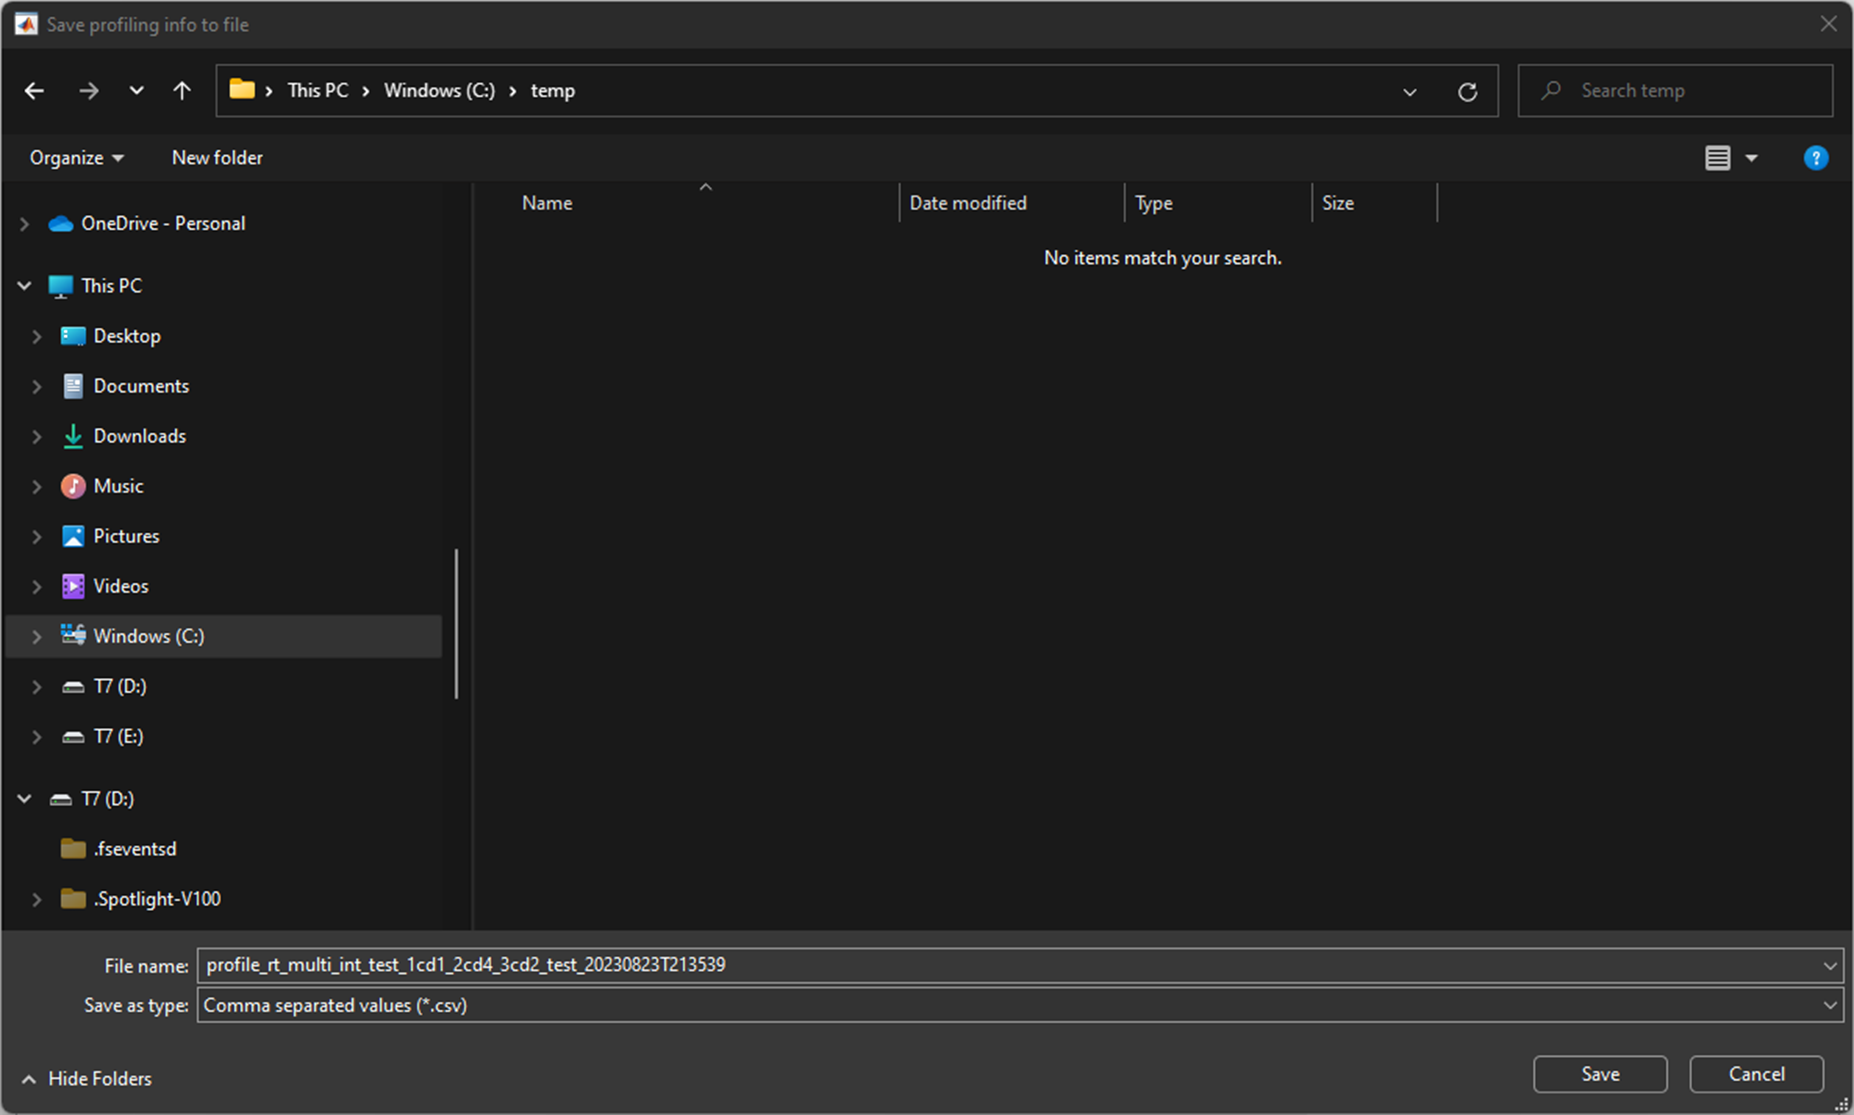Image resolution: width=1854 pixels, height=1115 pixels.
Task: Click the change view layout icon
Action: click(1717, 158)
